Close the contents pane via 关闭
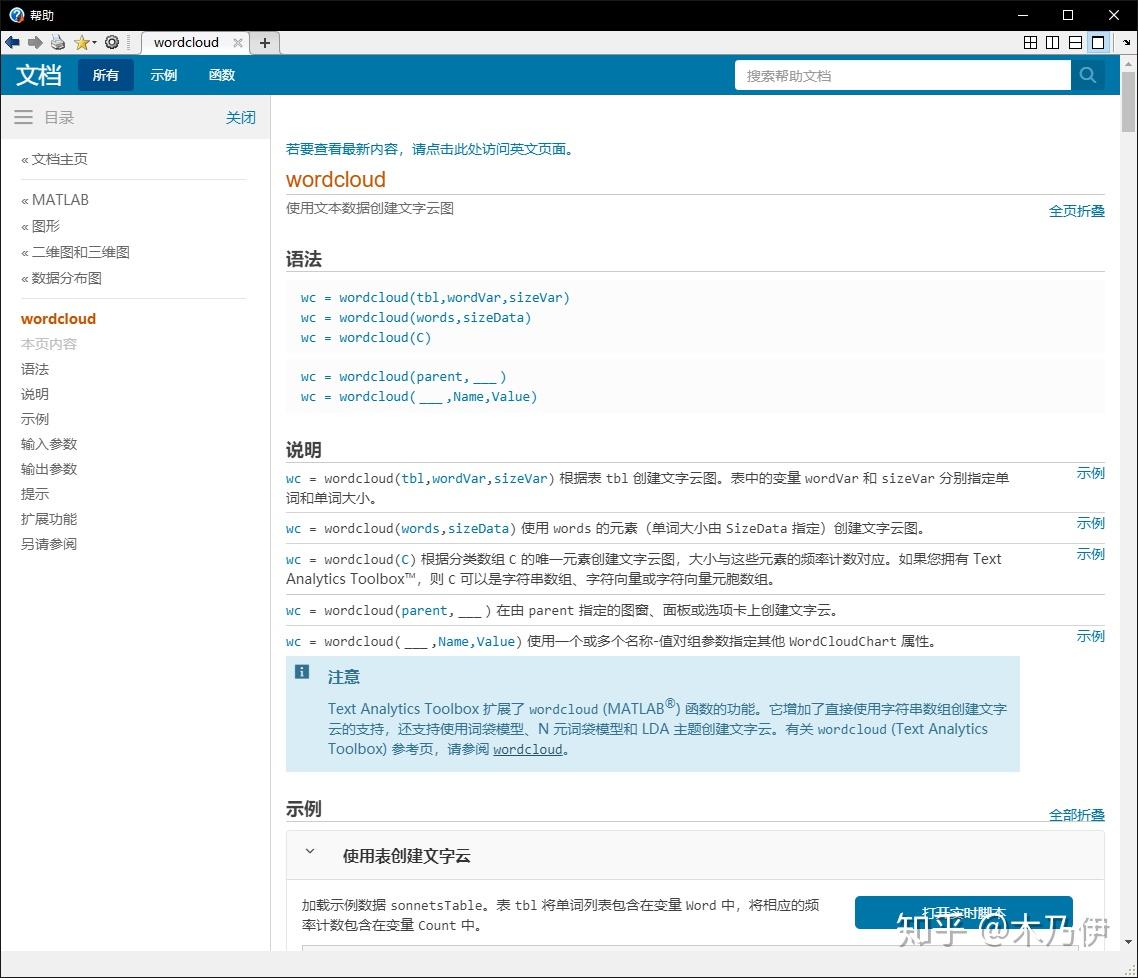This screenshot has width=1138, height=978. 240,118
